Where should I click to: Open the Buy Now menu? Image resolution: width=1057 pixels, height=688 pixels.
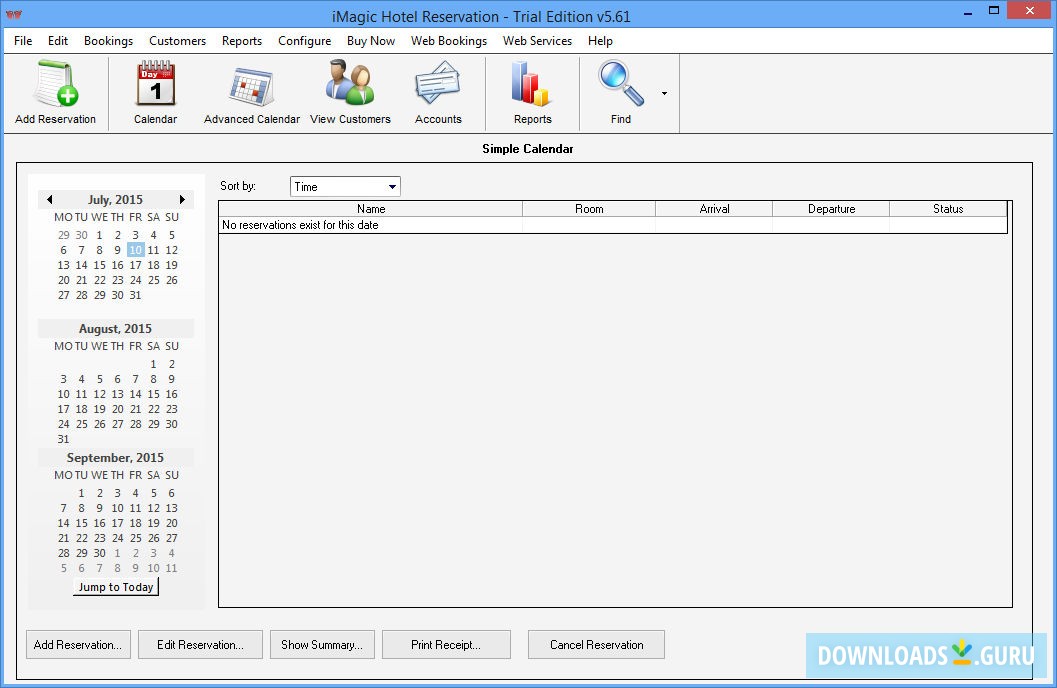pos(371,40)
